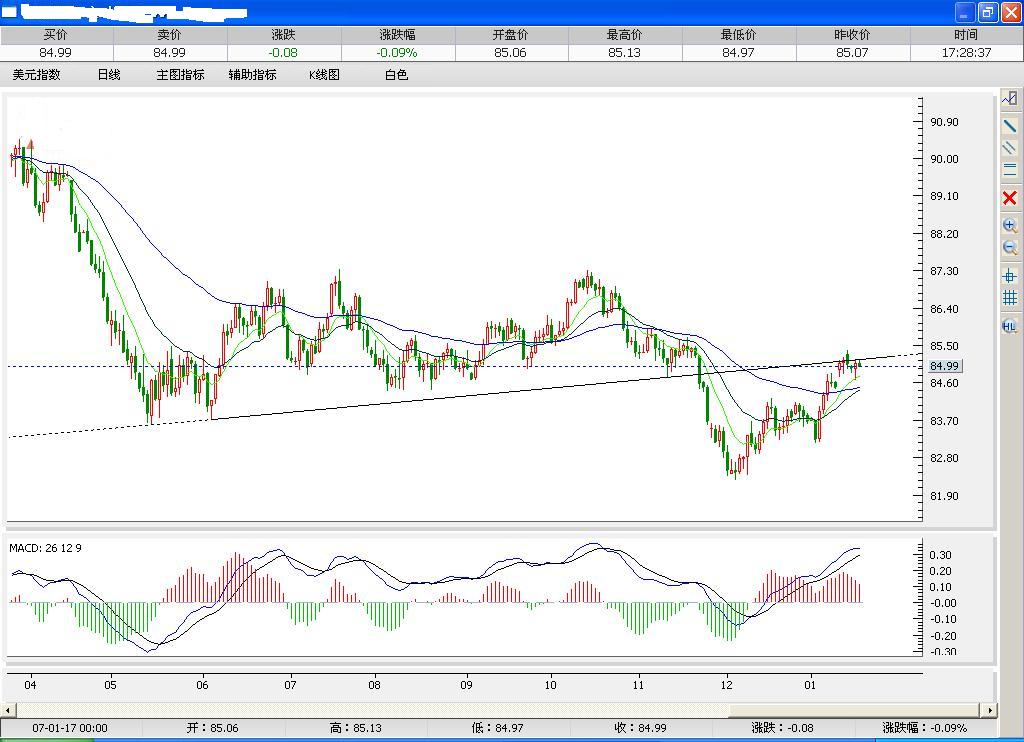Image resolution: width=1024 pixels, height=742 pixels.
Task: Select the HL high-low marker tool
Action: [1010, 327]
